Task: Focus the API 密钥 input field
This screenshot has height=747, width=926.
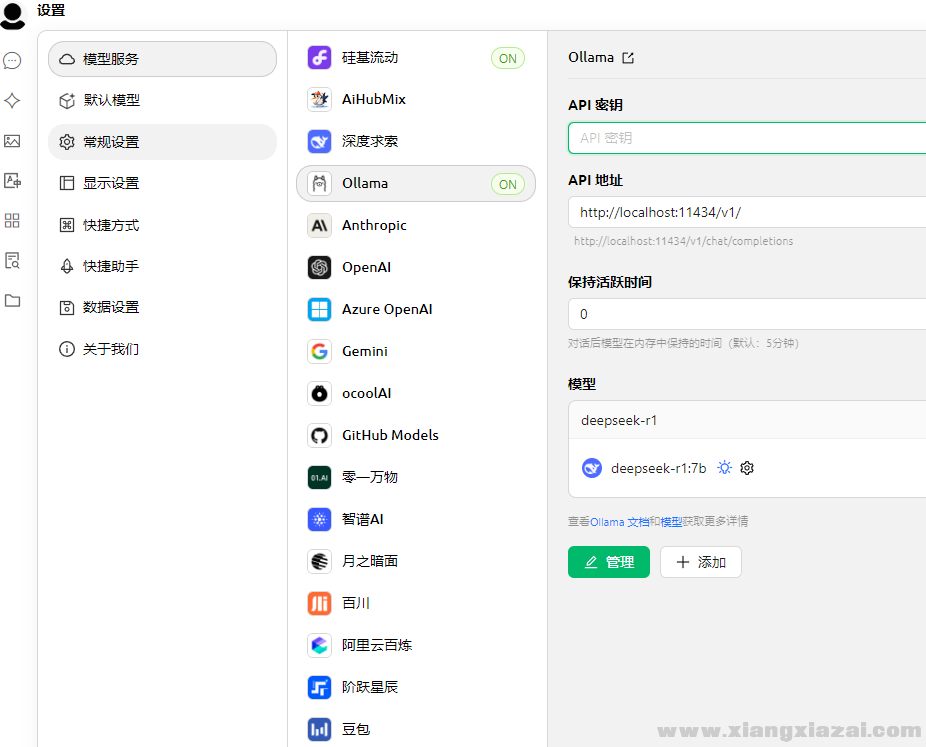Action: pos(747,138)
